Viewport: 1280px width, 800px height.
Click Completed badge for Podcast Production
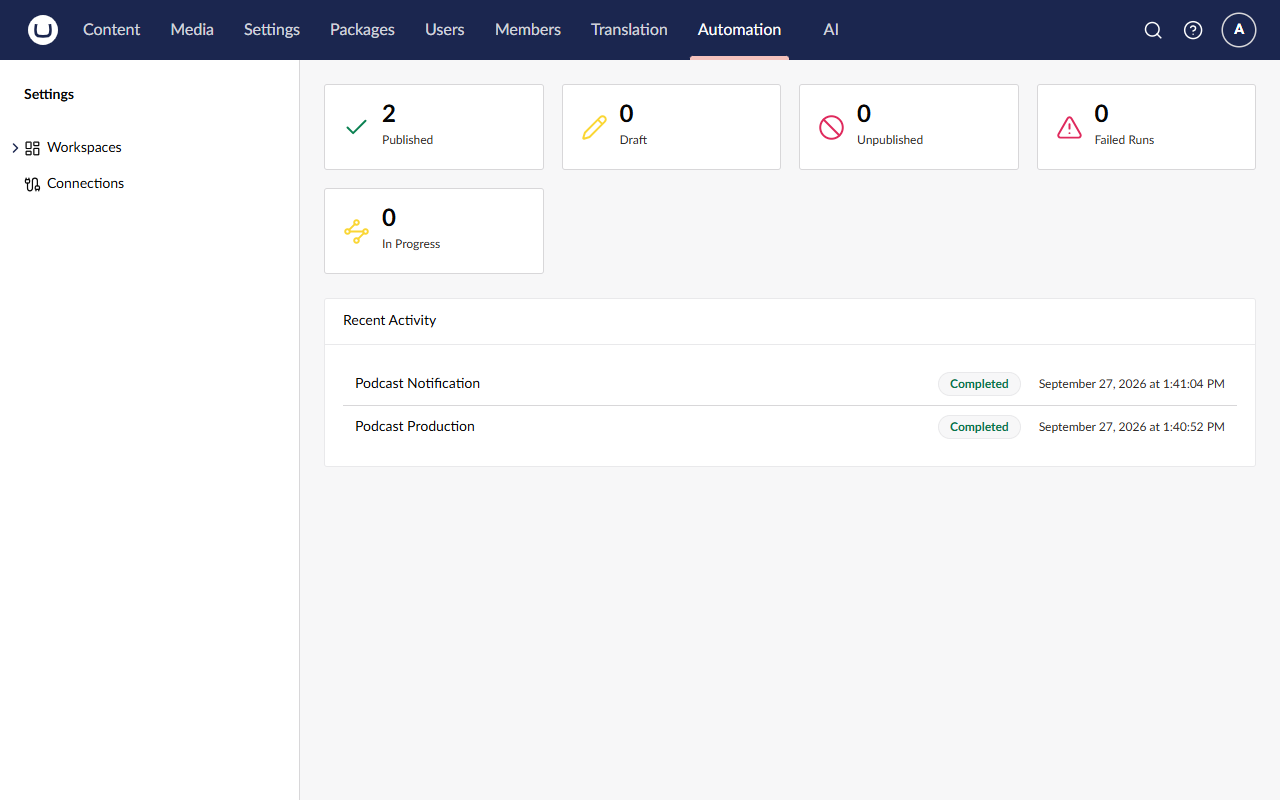[979, 427]
